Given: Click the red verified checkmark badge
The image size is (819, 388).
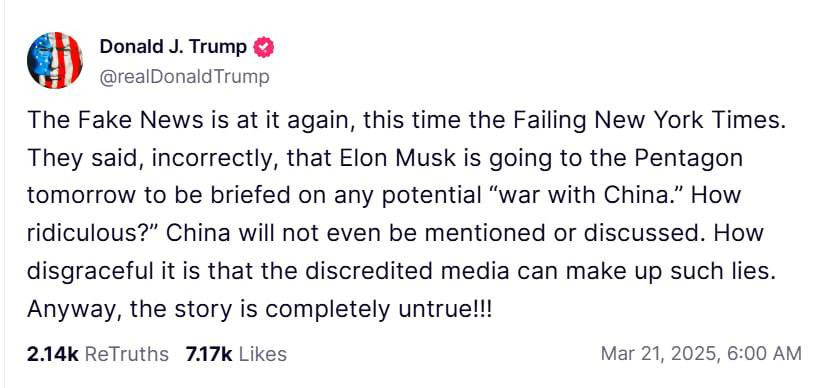Looking at the screenshot, I should pyautogui.click(x=263, y=48).
